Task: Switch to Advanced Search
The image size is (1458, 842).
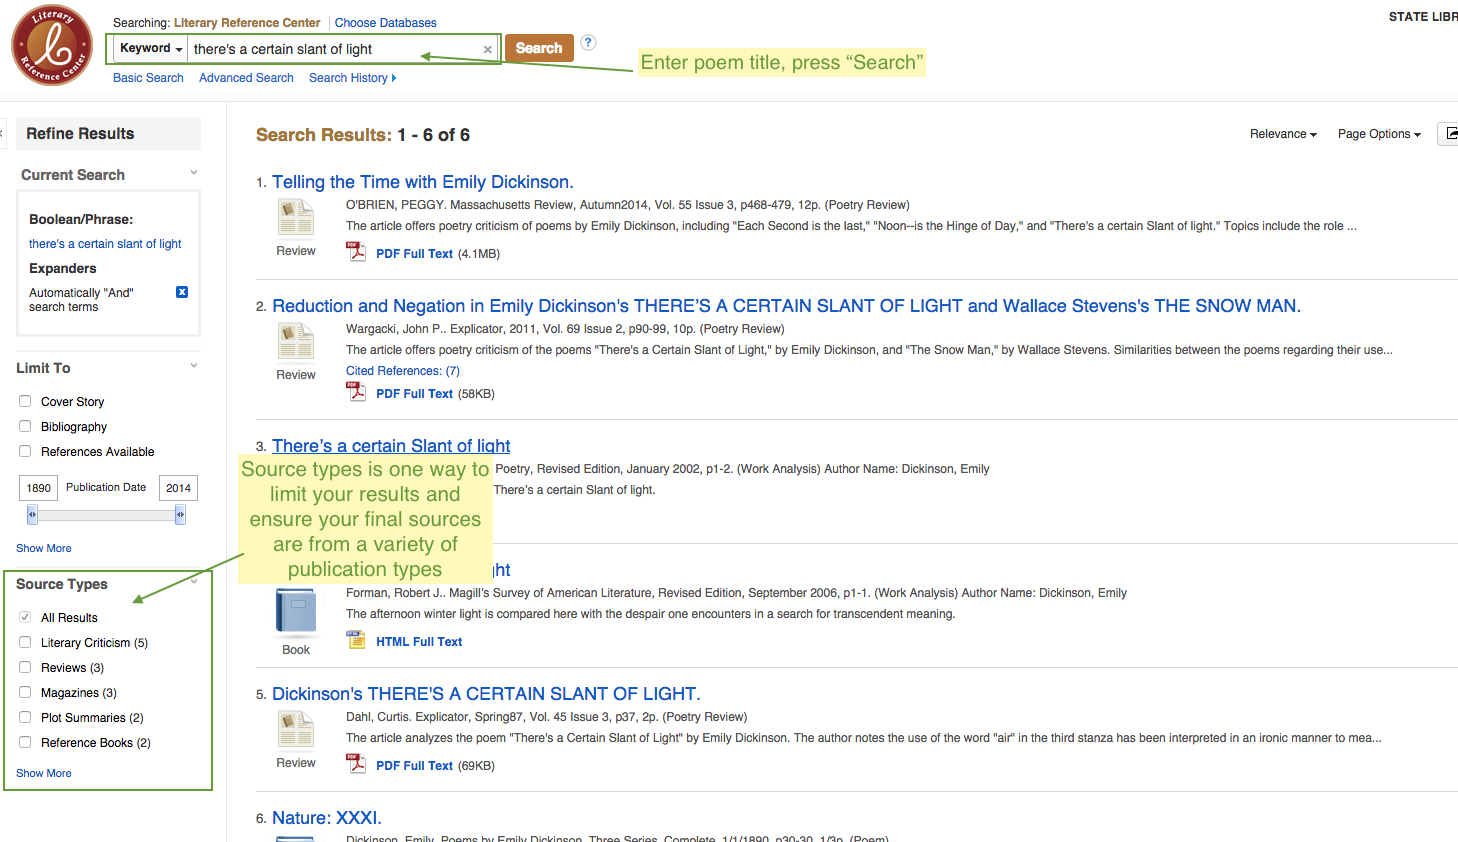Action: pyautogui.click(x=246, y=78)
